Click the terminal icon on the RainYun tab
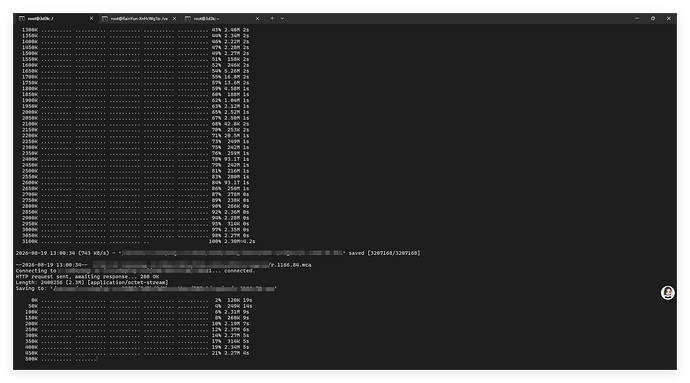The width and height of the screenshot is (690, 383). (105, 18)
